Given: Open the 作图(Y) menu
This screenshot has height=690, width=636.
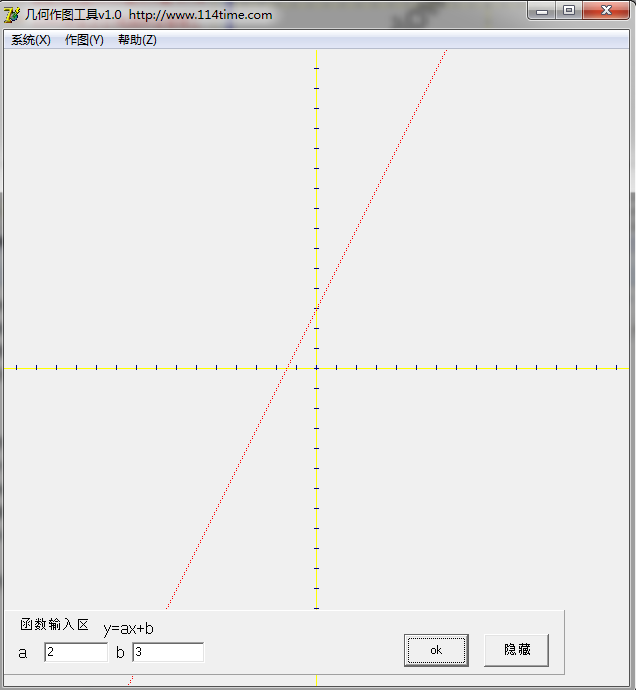Looking at the screenshot, I should point(84,40).
